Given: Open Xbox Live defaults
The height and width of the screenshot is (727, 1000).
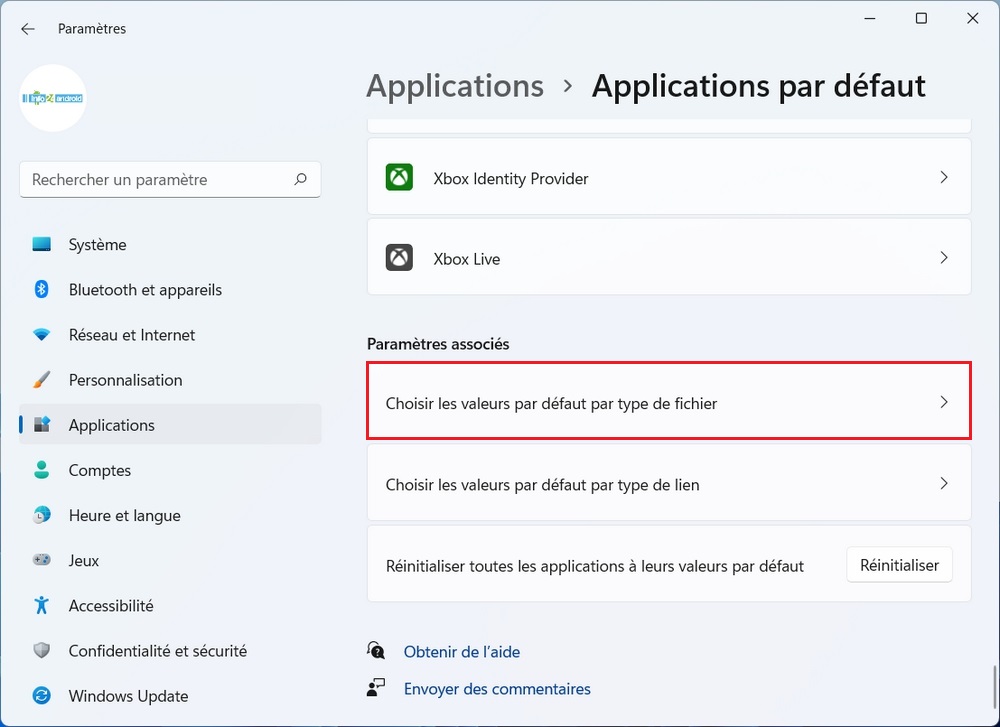Looking at the screenshot, I should click(x=669, y=257).
